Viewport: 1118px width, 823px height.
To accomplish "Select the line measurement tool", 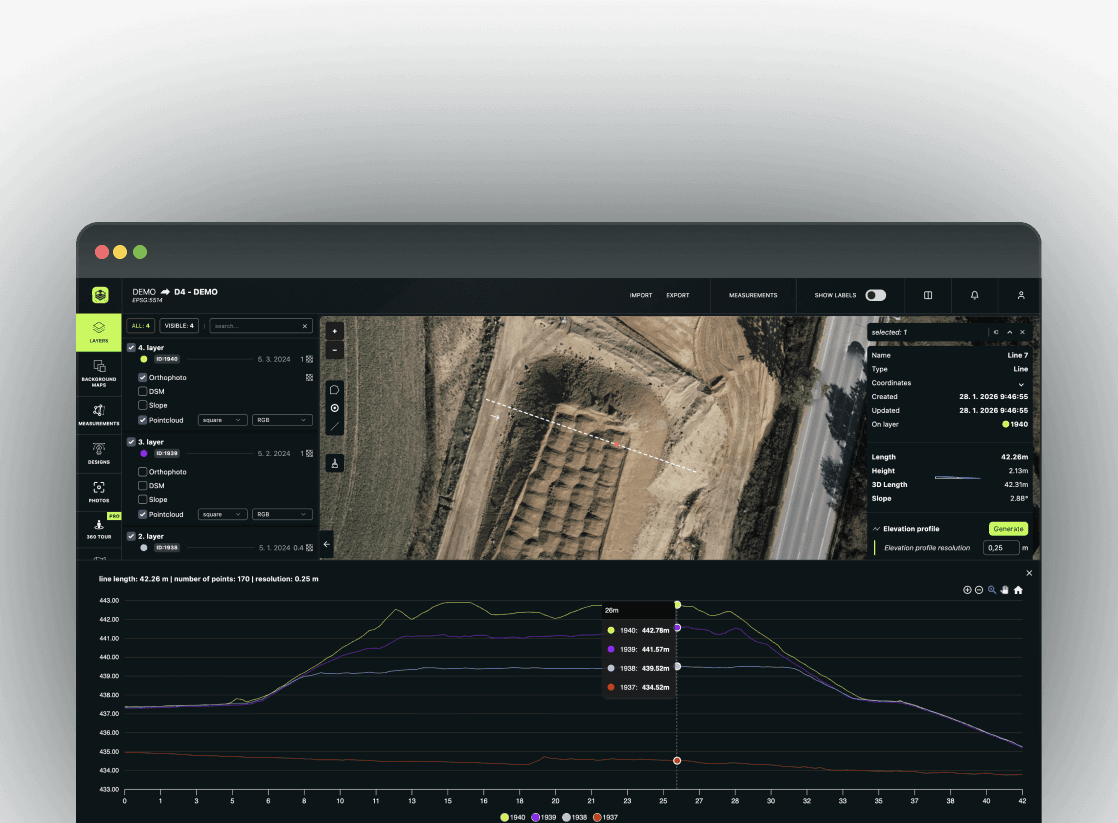I will [x=334, y=426].
